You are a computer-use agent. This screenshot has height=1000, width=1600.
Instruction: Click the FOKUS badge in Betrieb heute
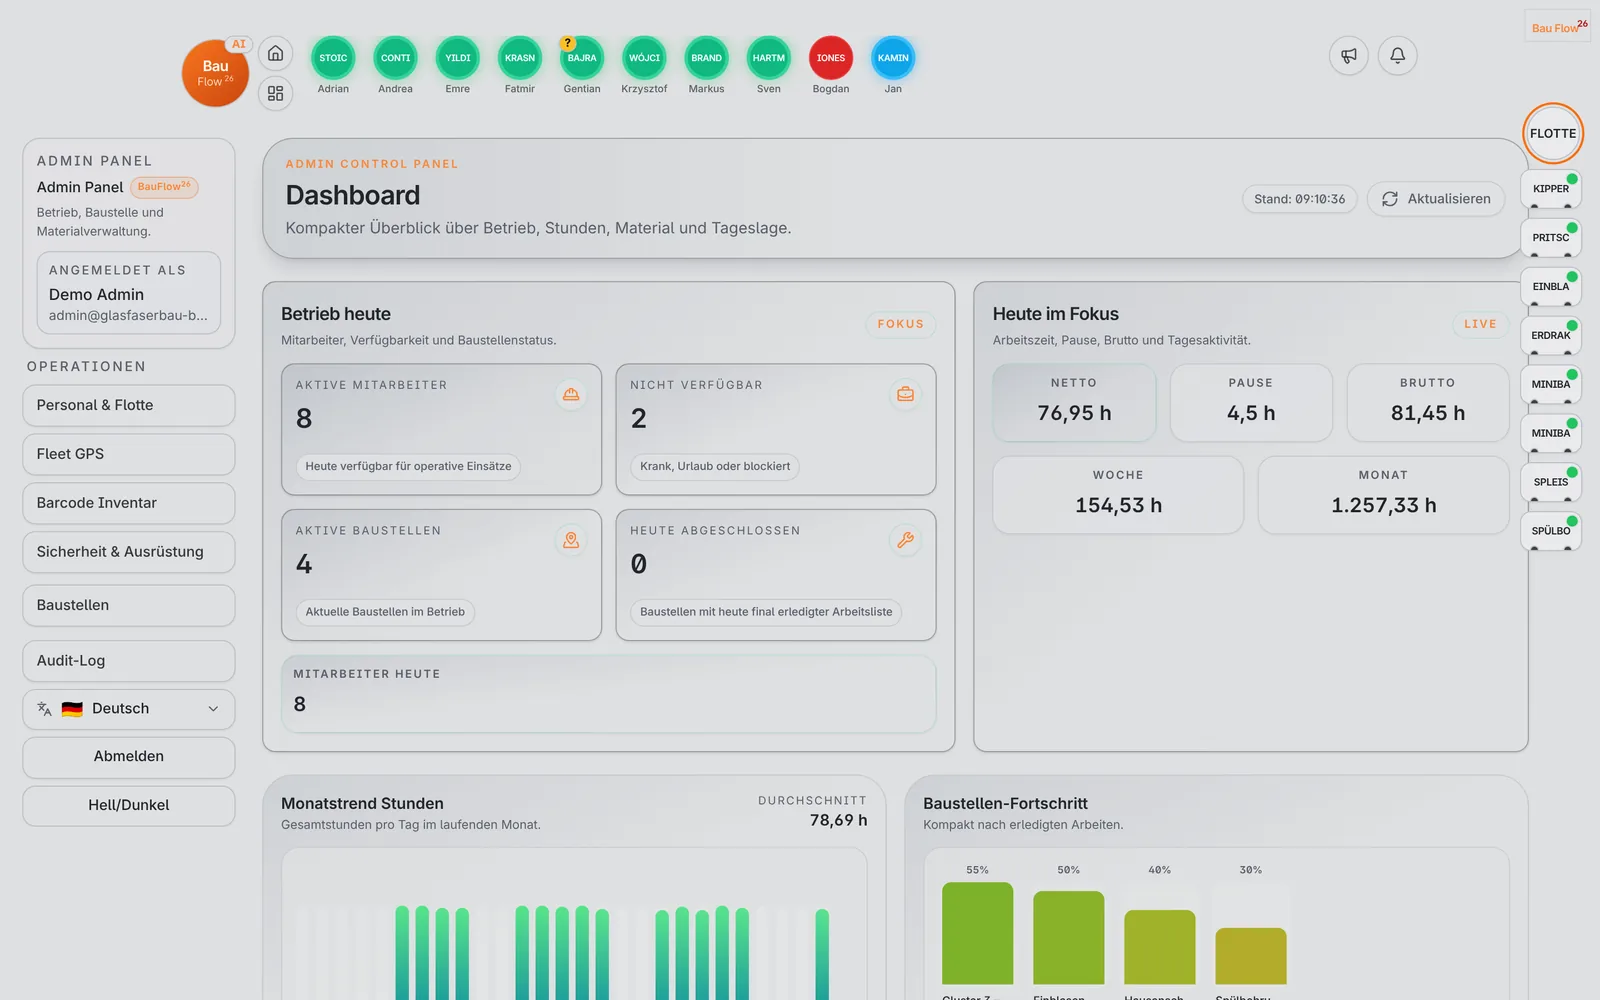click(901, 324)
